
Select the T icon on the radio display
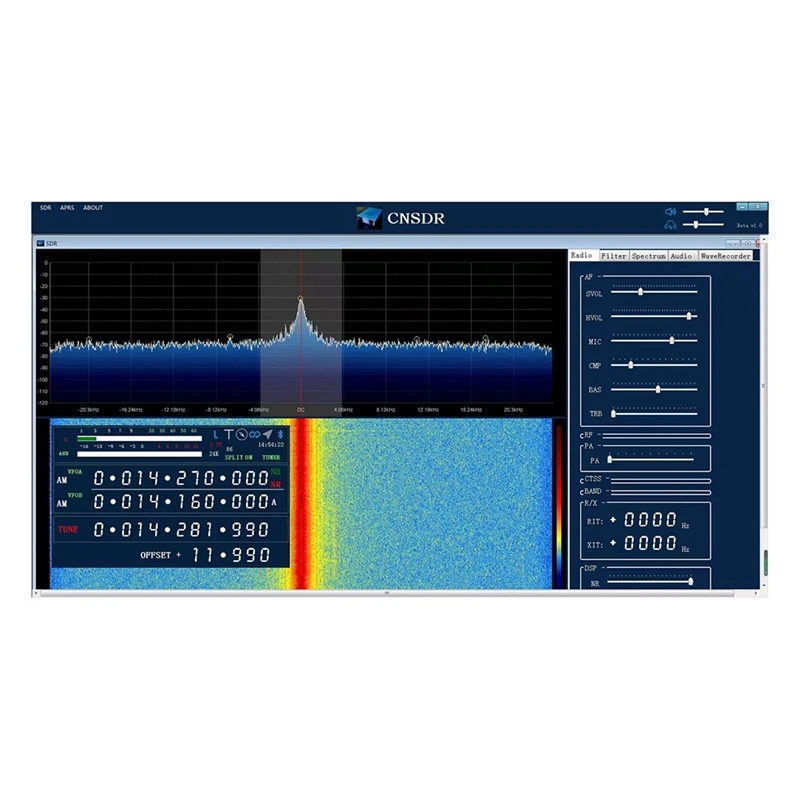[228, 433]
